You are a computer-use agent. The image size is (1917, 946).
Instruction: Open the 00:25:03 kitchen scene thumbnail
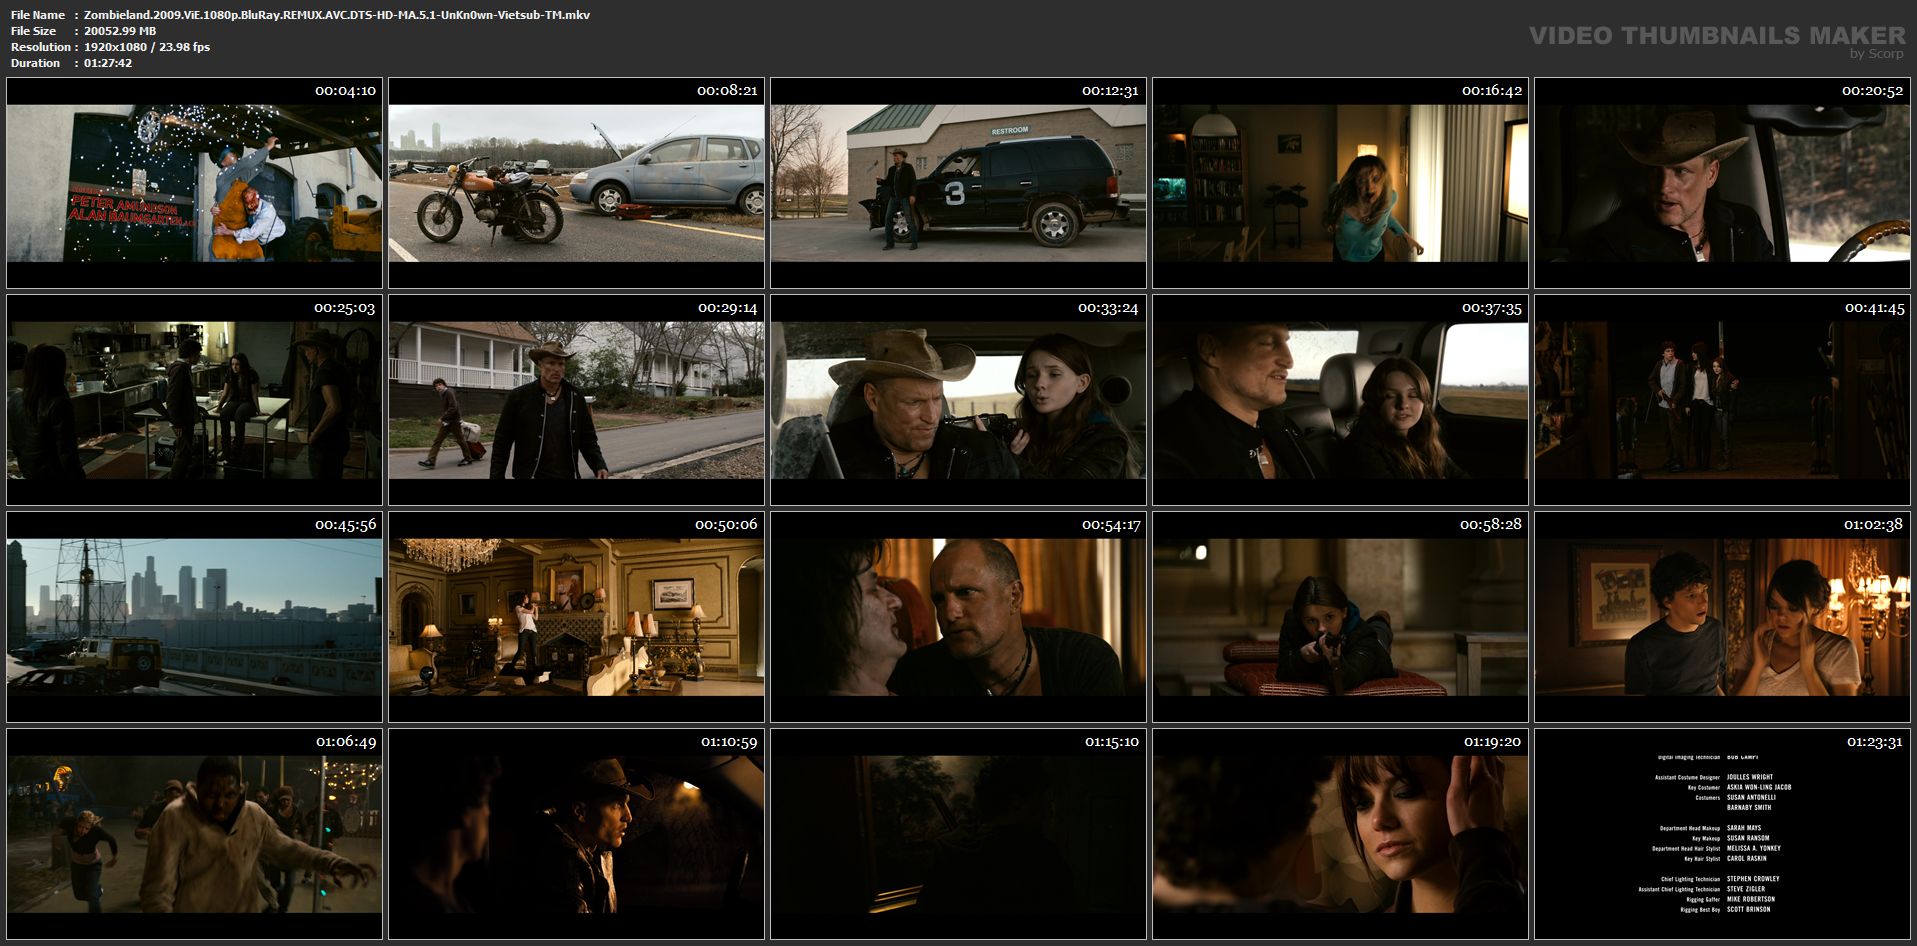(194, 400)
